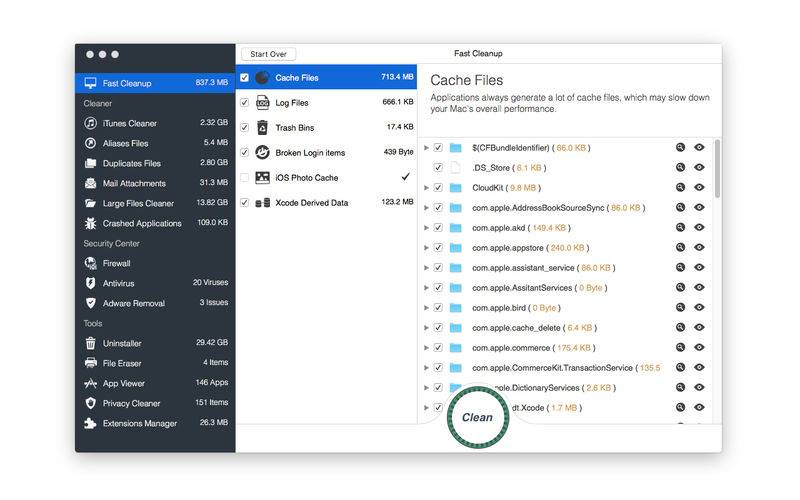
Task: Select the com.apple.commerce file name
Action: tap(511, 348)
